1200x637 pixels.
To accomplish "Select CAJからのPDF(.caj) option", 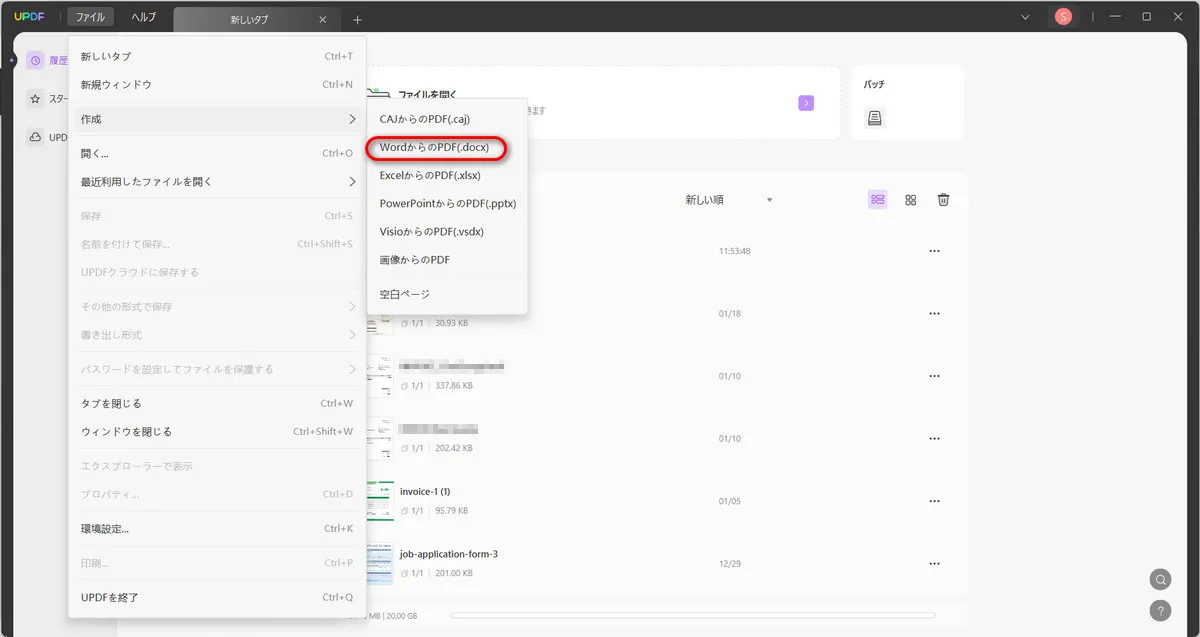I will (447, 119).
